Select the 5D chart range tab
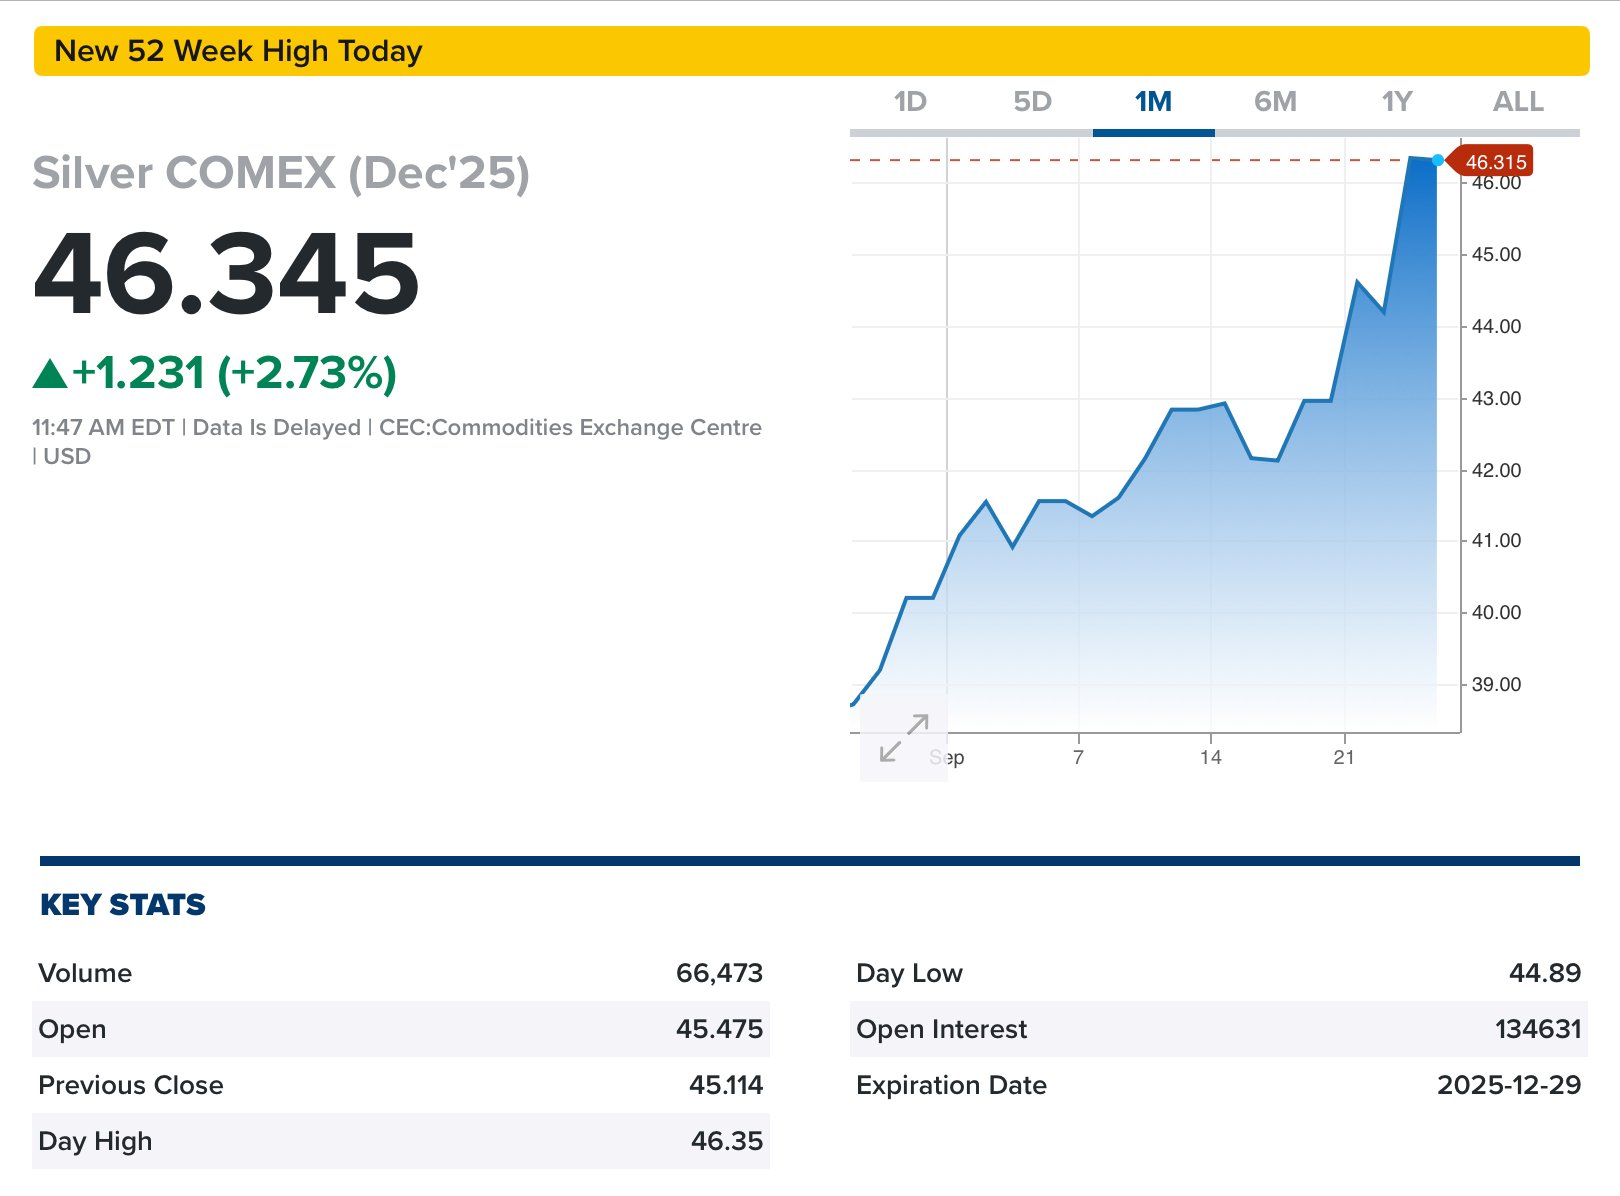The width and height of the screenshot is (1620, 1196). click(1032, 102)
